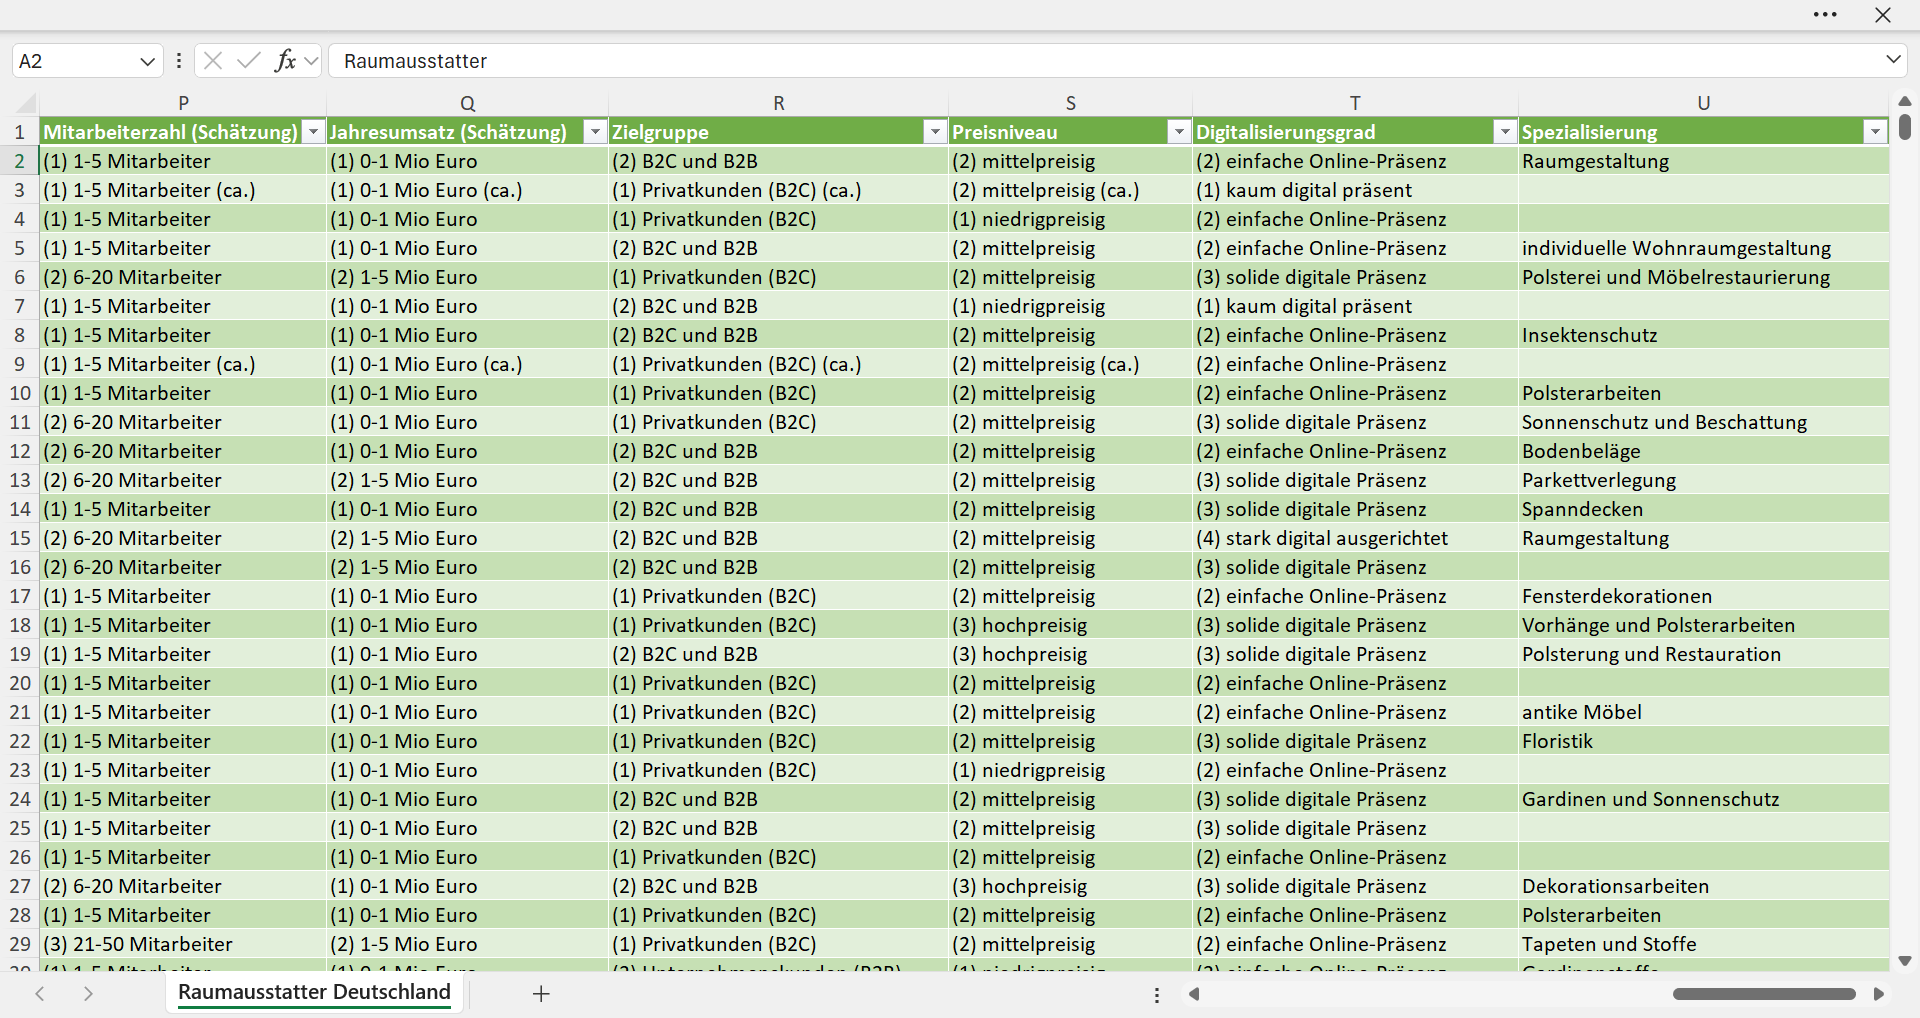Open the three-dot more options menu
Image resolution: width=1920 pixels, height=1018 pixels.
coord(1825,15)
